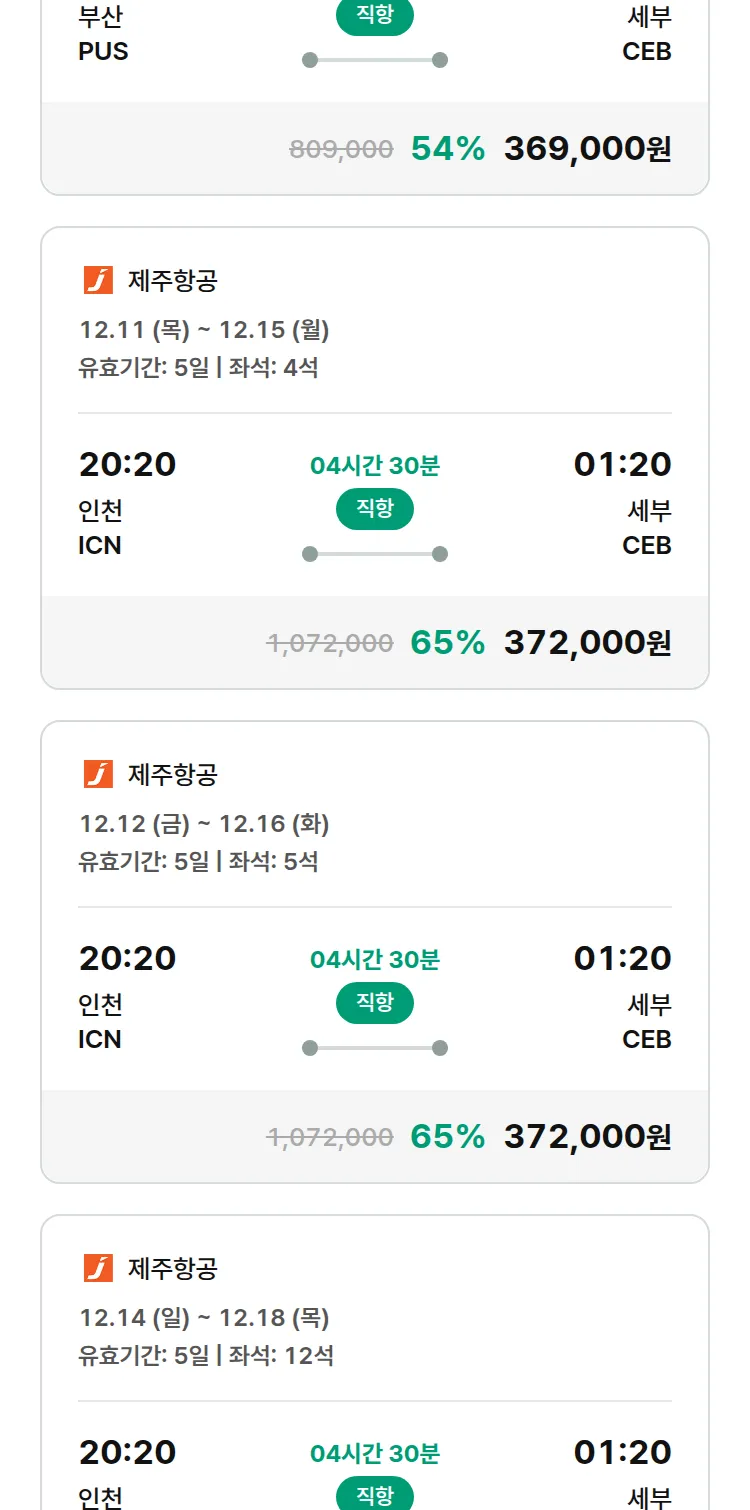Tap 직항 badge on 12.11 departure flight

coord(375,509)
